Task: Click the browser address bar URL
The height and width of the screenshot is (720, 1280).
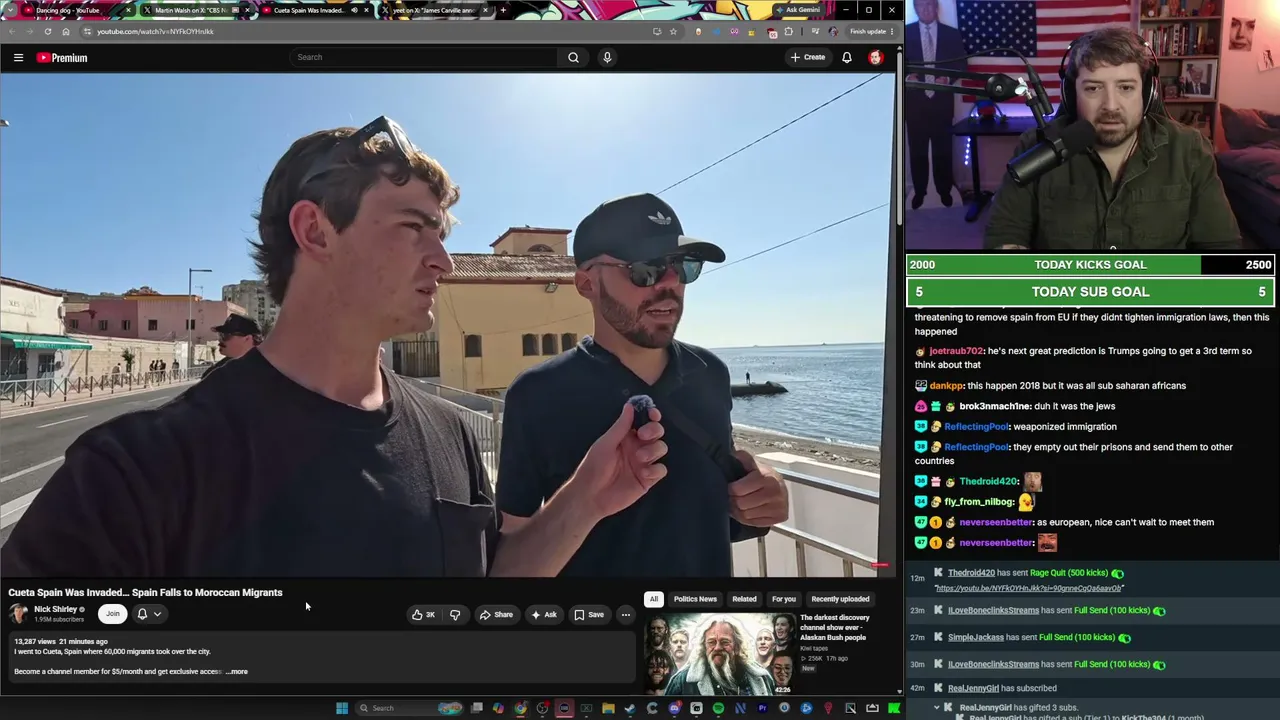Action: coord(155,31)
